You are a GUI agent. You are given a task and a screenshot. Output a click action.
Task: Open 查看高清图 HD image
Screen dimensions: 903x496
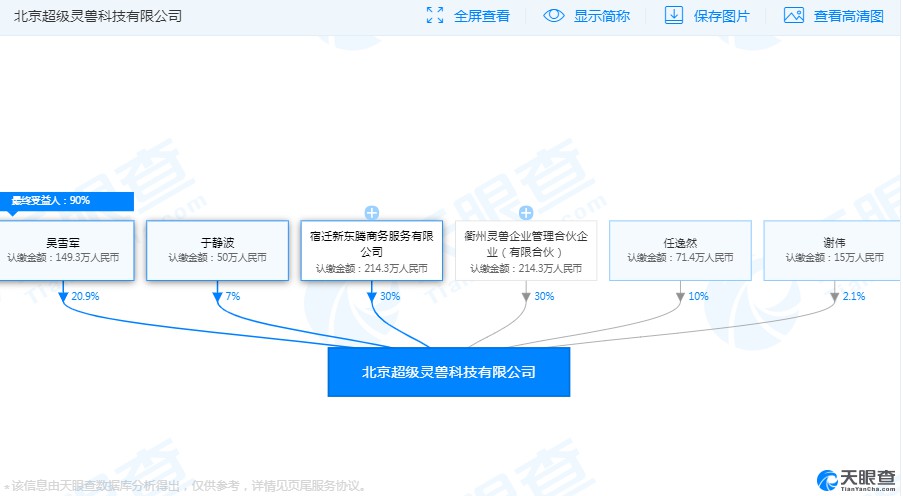click(848, 16)
